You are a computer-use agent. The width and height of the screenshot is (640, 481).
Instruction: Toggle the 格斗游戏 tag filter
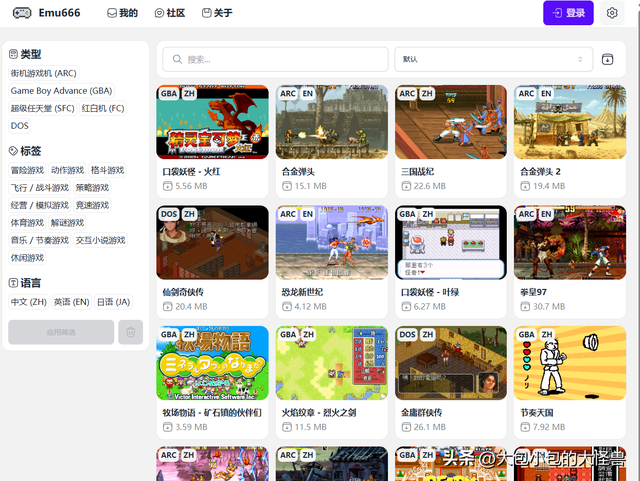click(107, 170)
